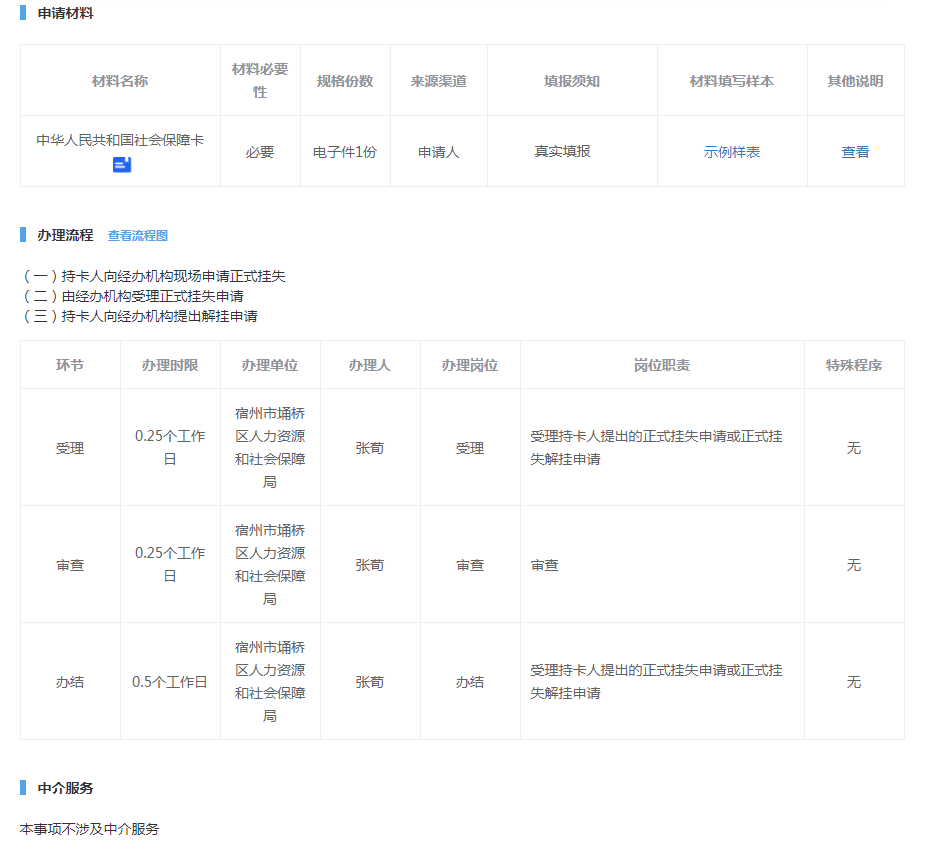Click the 特殊程序 column header
927x858 pixels.
(854, 365)
